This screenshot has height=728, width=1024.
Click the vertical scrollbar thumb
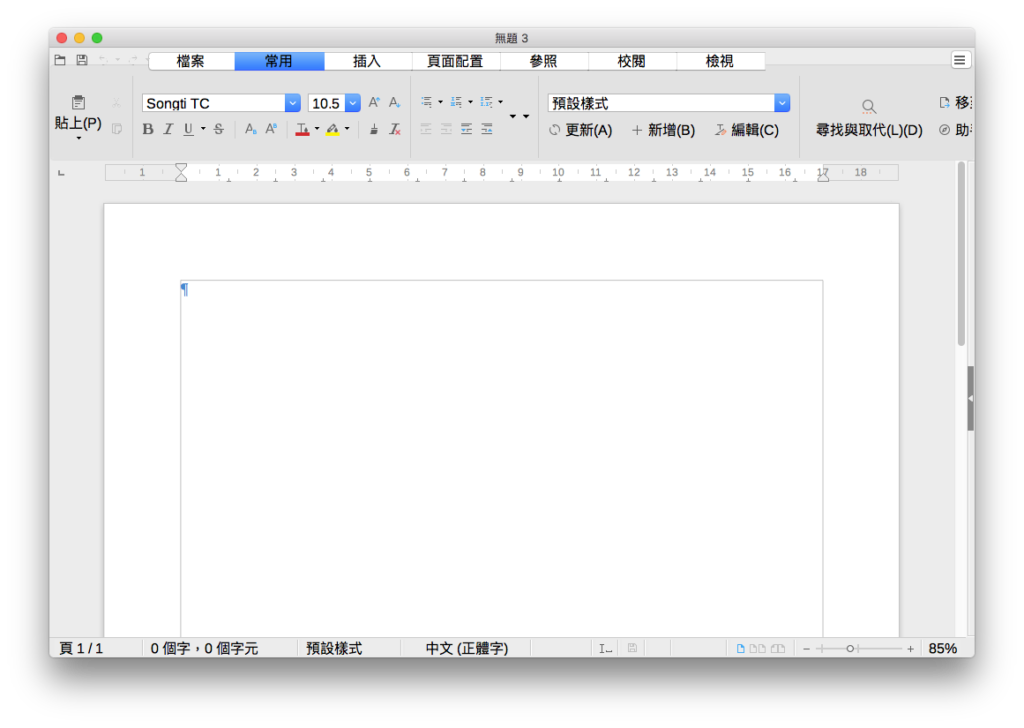click(961, 255)
